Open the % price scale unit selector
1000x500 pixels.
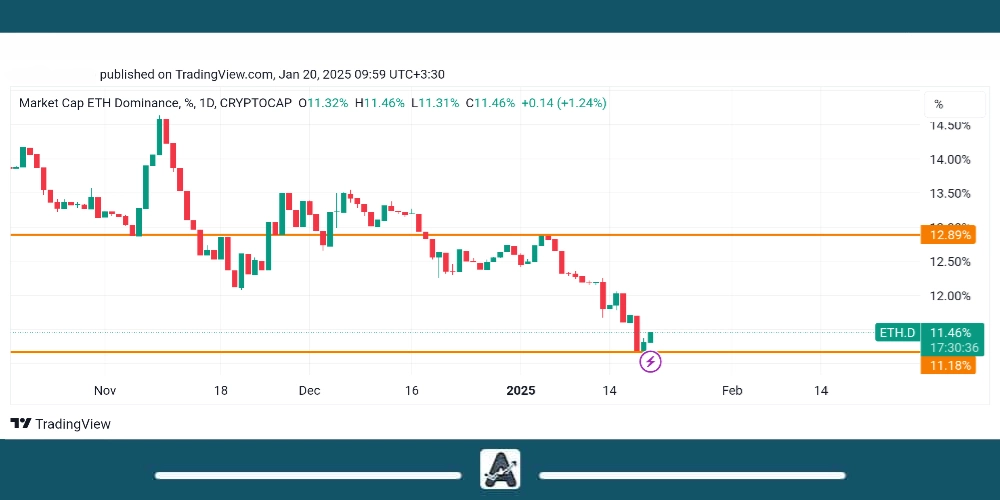[938, 104]
